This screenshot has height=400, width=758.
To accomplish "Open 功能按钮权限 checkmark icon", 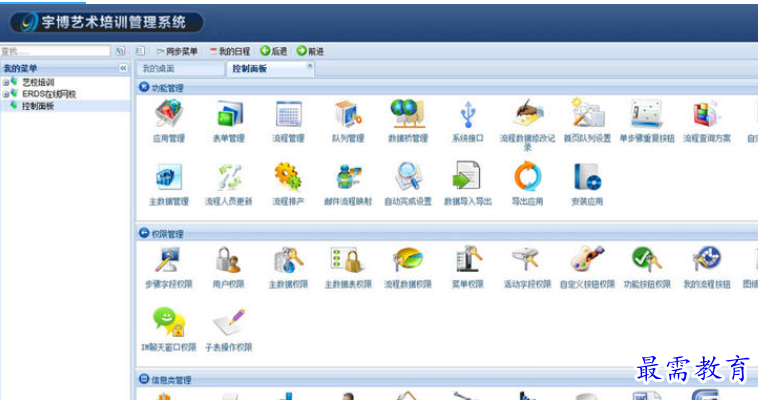I will point(646,260).
